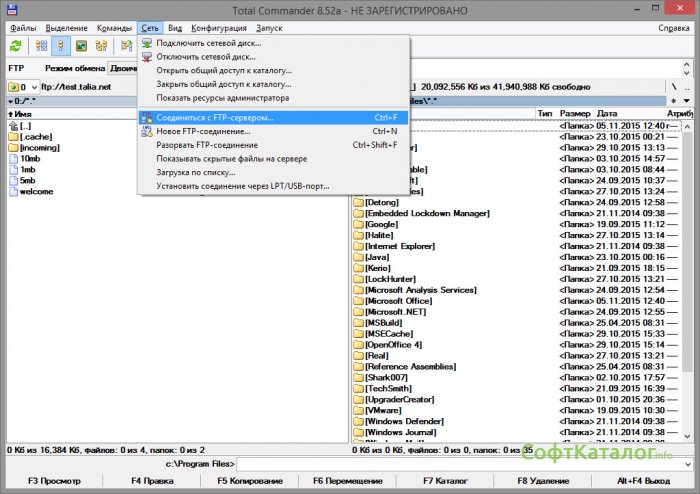
Task: Expand the transfer mode combo box
Action: [123, 69]
